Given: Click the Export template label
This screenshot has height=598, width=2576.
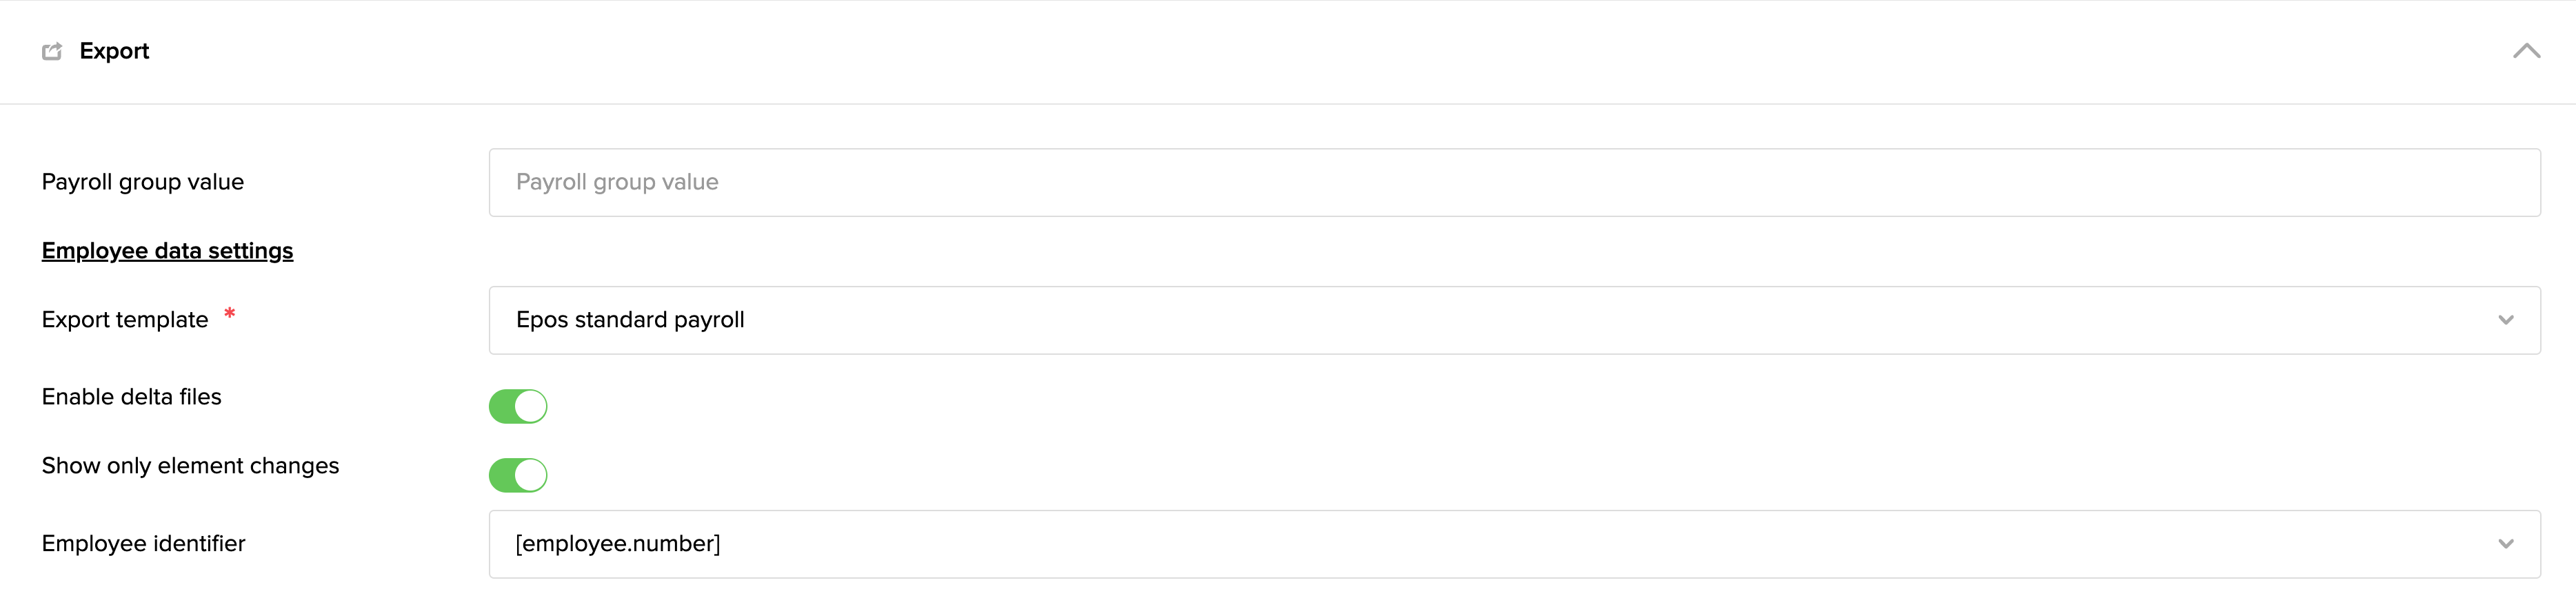Looking at the screenshot, I should coord(125,319).
